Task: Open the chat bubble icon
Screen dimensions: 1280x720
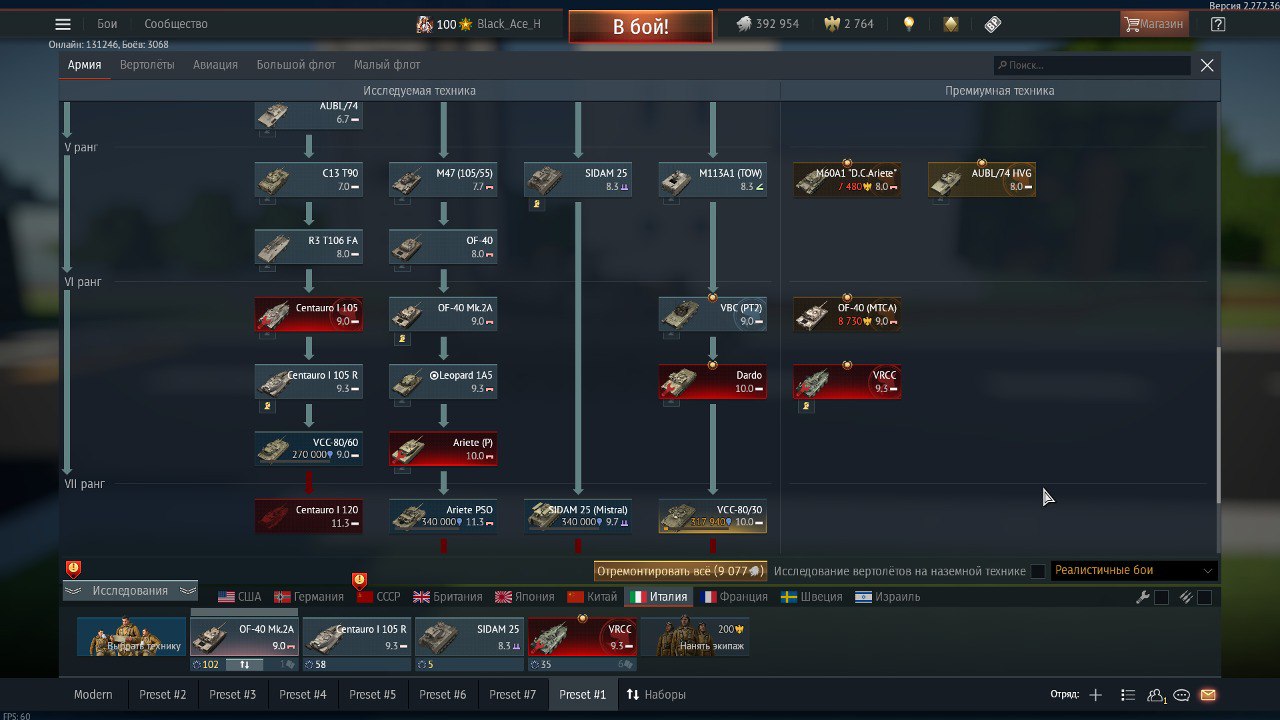Action: [1182, 695]
